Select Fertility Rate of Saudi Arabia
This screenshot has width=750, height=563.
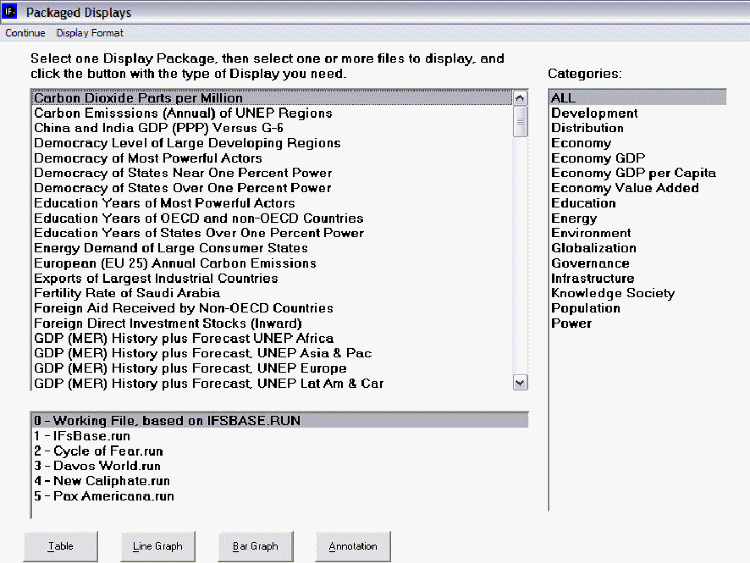coord(126,293)
